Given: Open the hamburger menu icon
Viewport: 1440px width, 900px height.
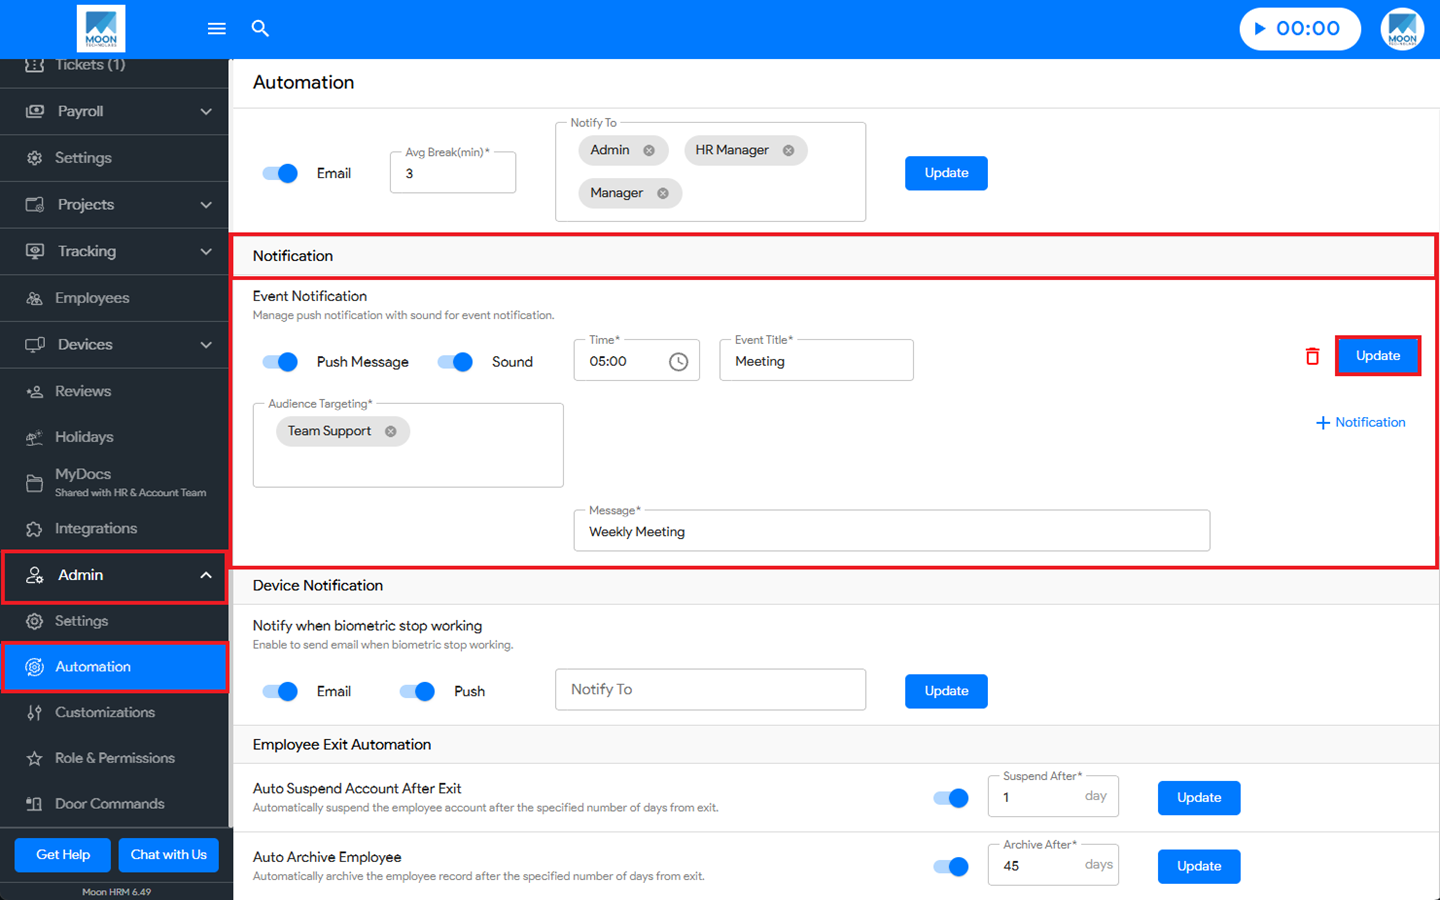Looking at the screenshot, I should tap(216, 29).
